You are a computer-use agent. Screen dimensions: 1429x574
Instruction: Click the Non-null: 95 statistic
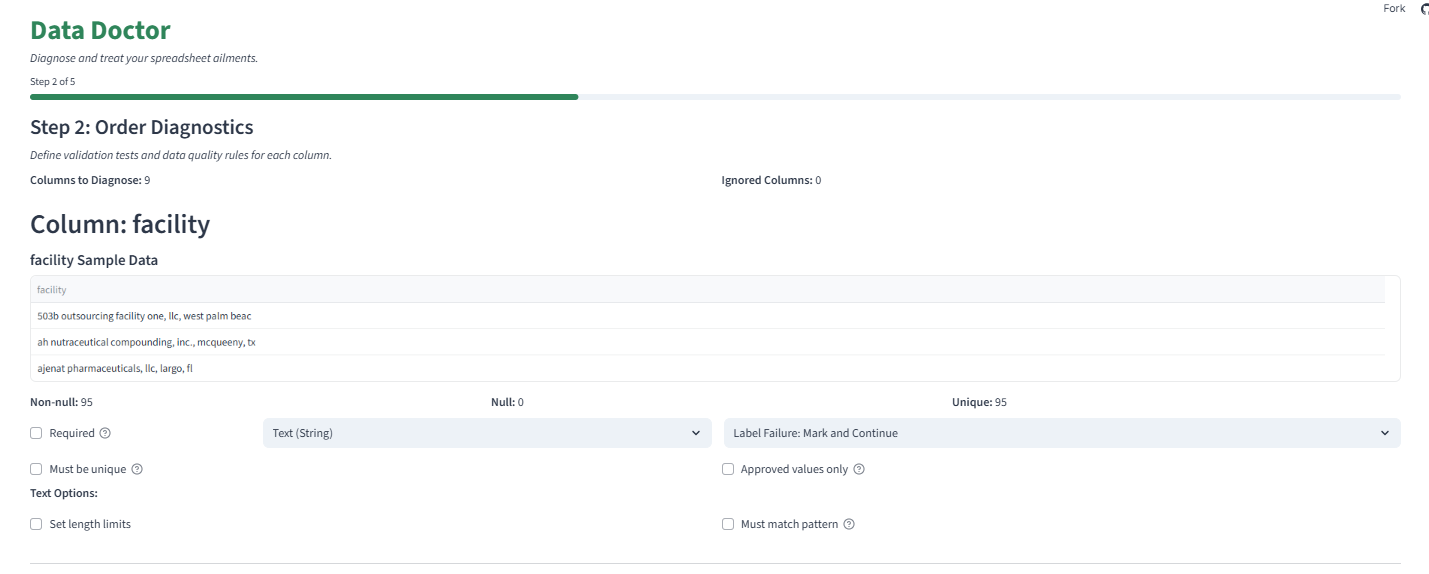61,402
